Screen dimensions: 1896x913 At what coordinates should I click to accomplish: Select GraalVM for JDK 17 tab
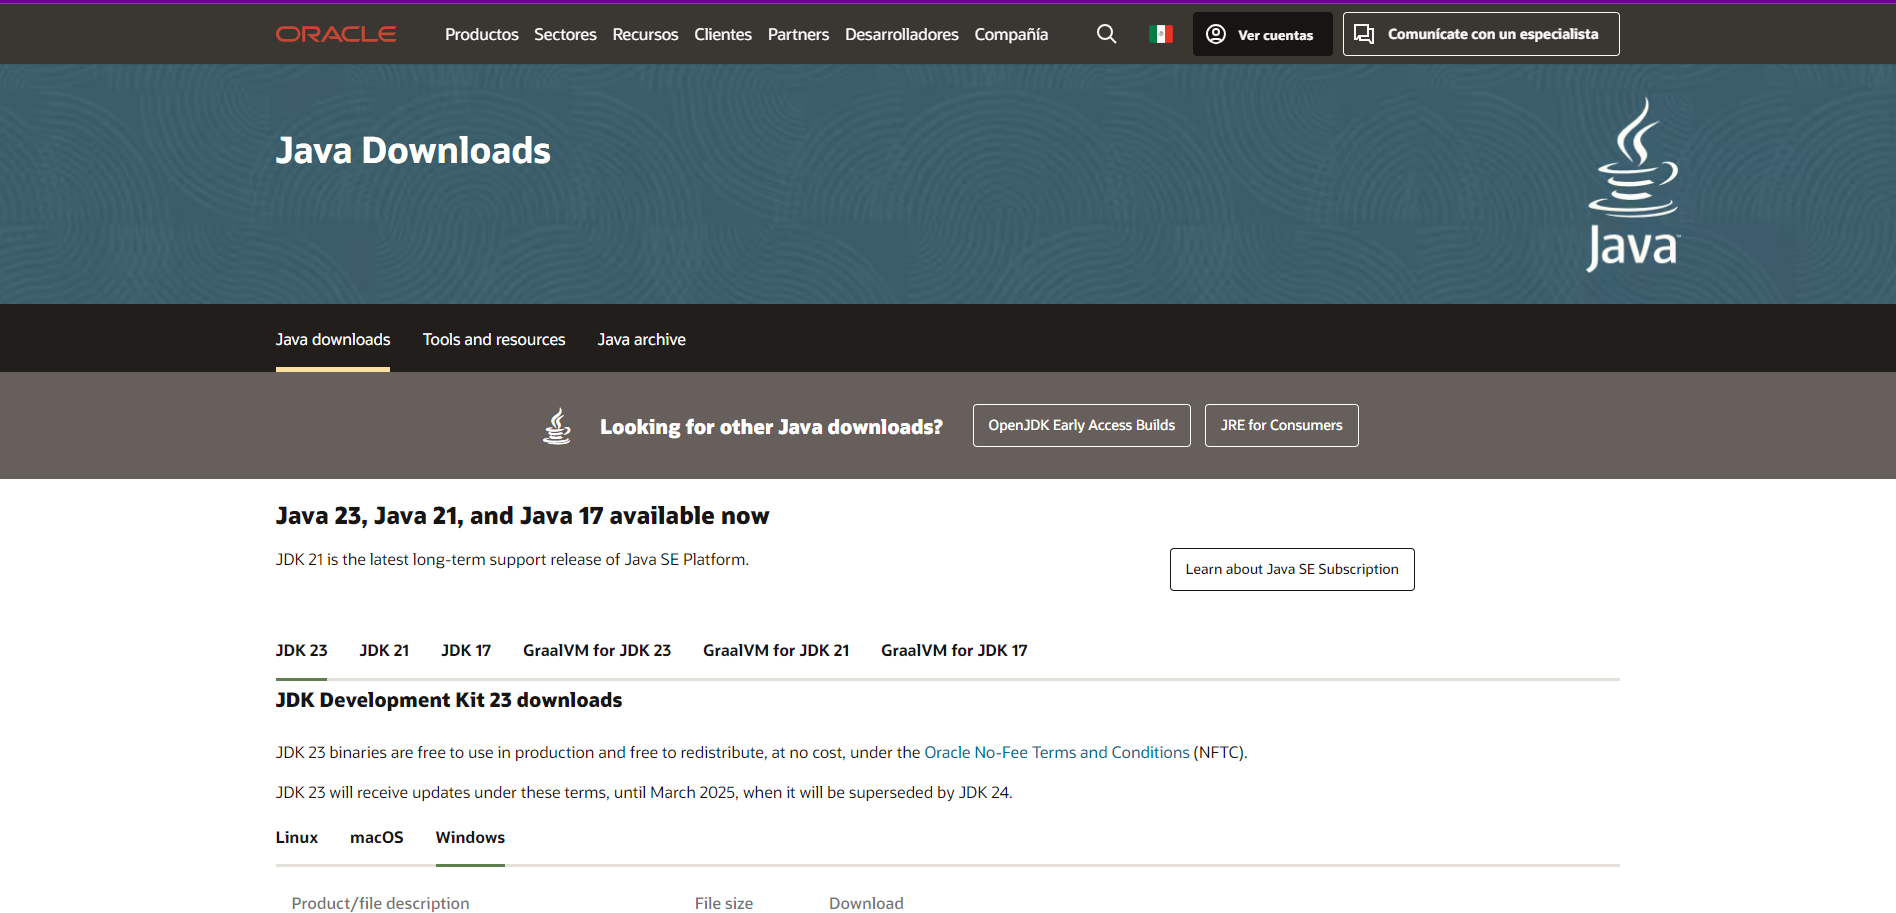click(x=954, y=650)
